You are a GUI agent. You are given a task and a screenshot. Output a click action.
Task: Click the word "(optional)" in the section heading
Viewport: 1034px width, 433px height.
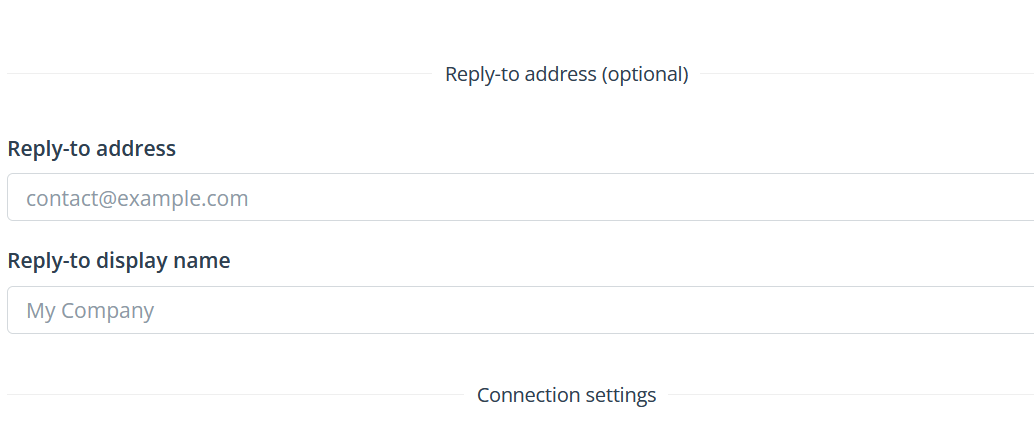point(644,74)
